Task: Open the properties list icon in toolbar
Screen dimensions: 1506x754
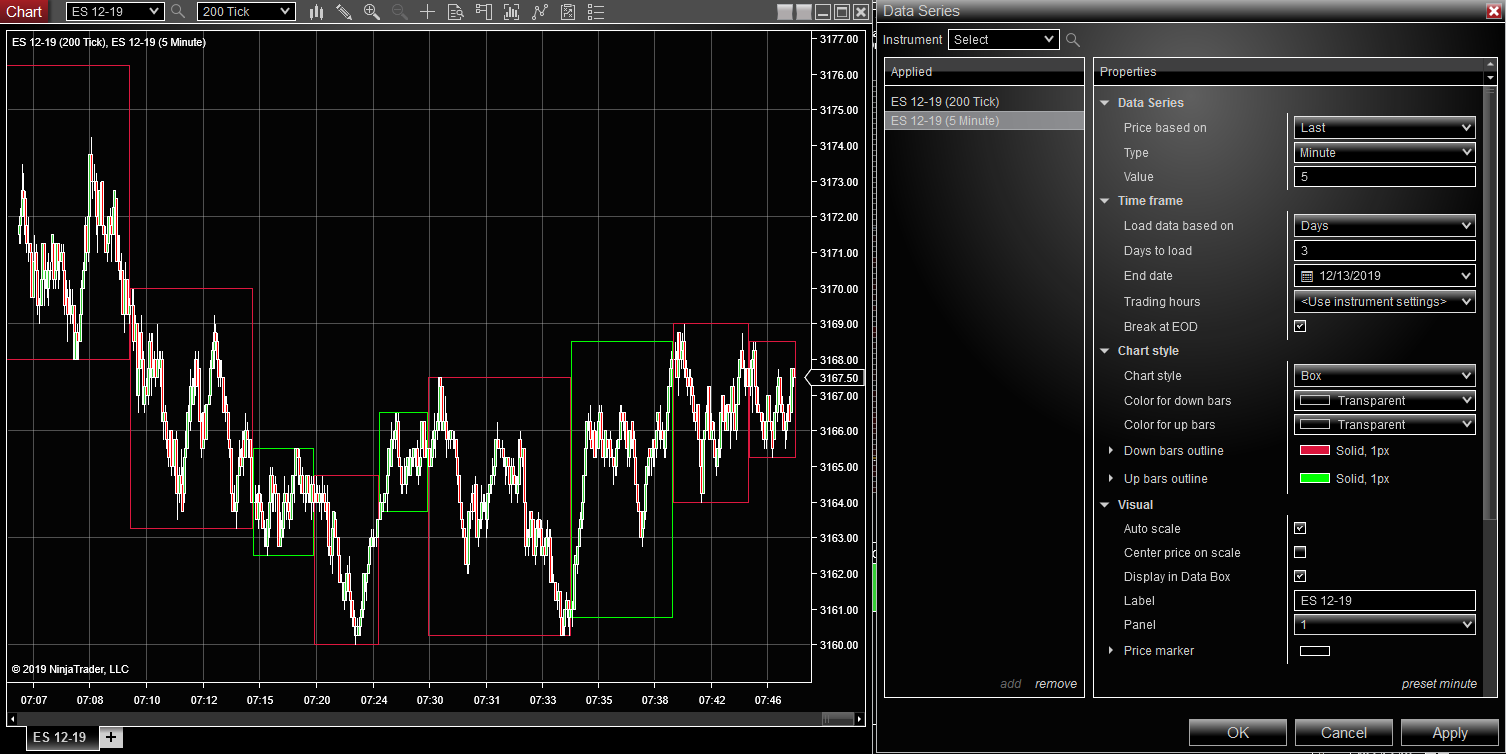Action: click(596, 12)
